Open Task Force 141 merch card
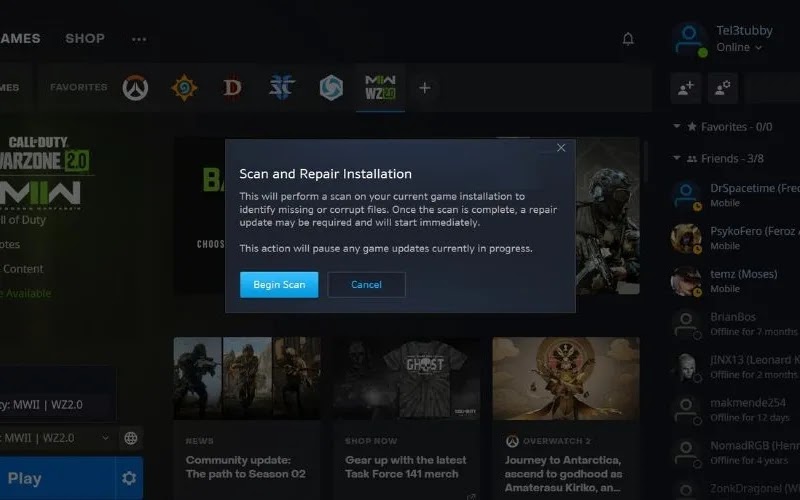The image size is (800, 500). click(406, 418)
